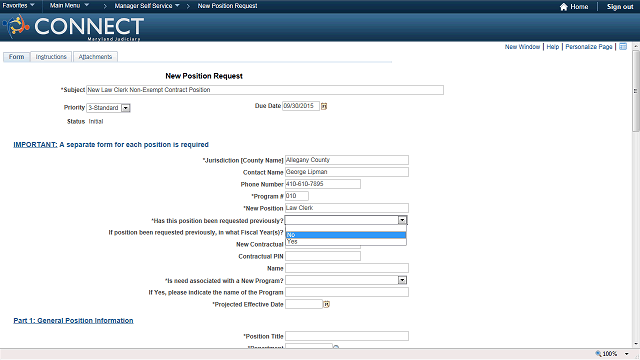This screenshot has width=640, height=360.
Task: Switch to the Attachments tab
Action: click(x=95, y=57)
